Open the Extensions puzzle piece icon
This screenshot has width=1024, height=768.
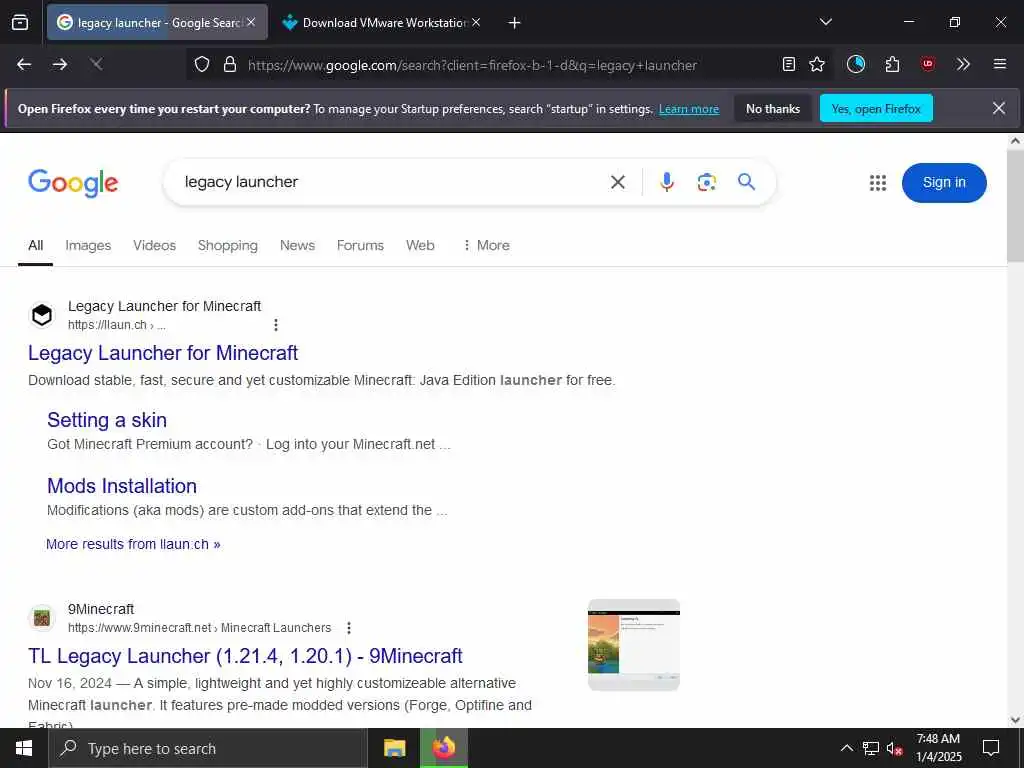(x=892, y=64)
